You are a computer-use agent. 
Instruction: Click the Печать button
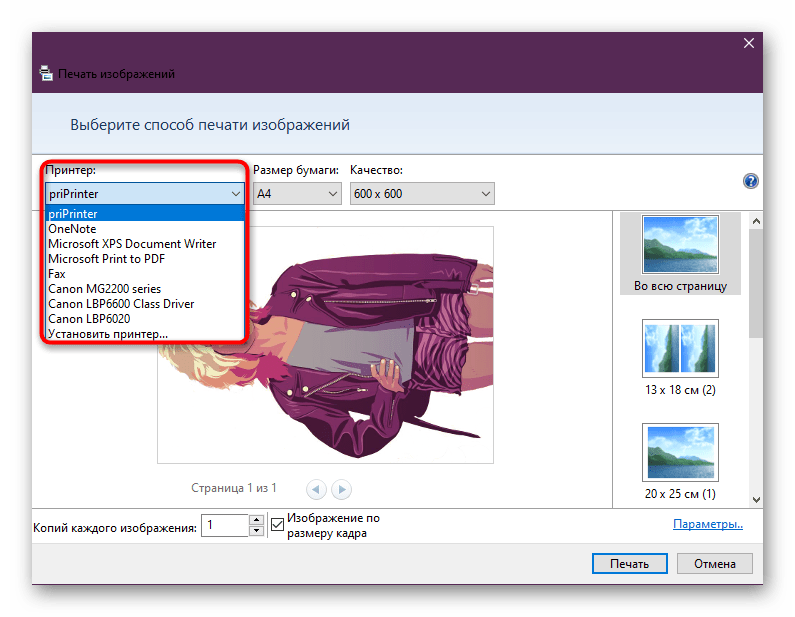point(630,564)
